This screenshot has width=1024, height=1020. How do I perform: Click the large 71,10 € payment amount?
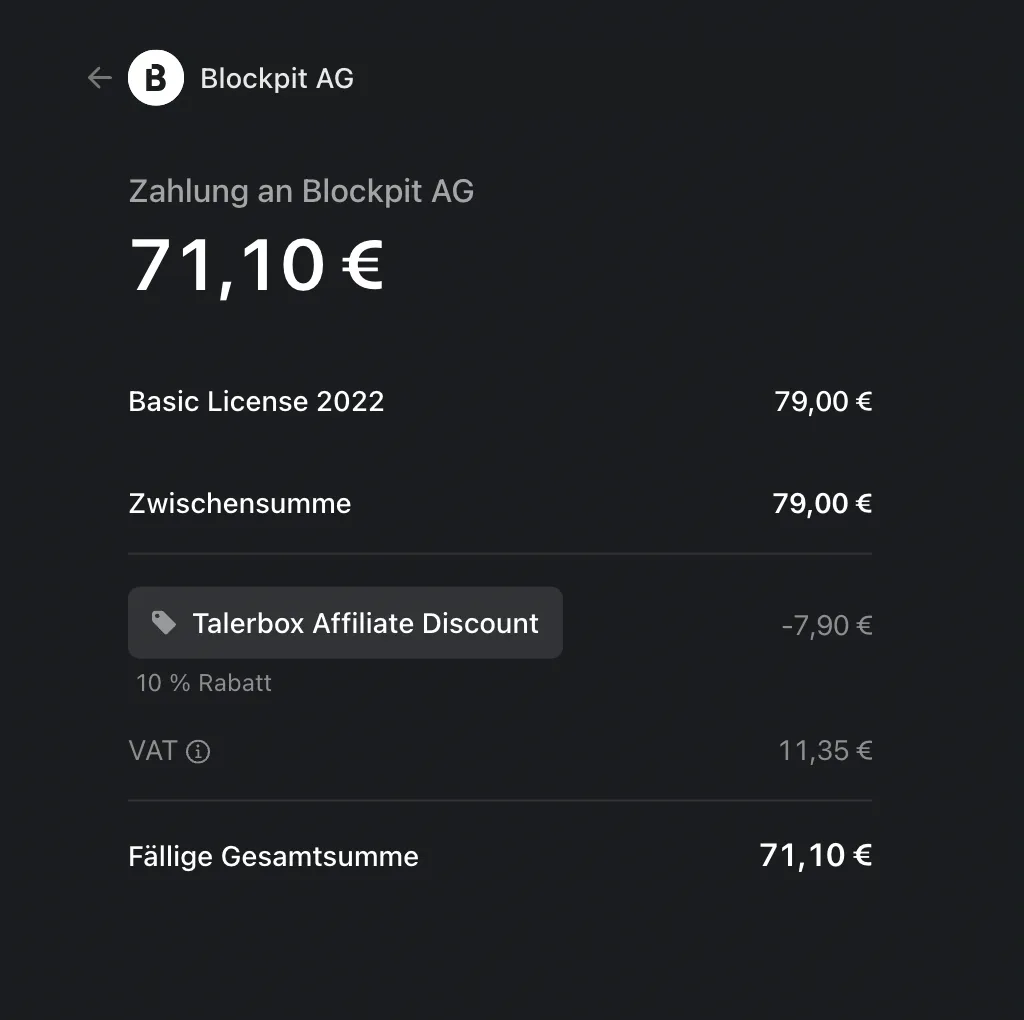click(x=257, y=265)
